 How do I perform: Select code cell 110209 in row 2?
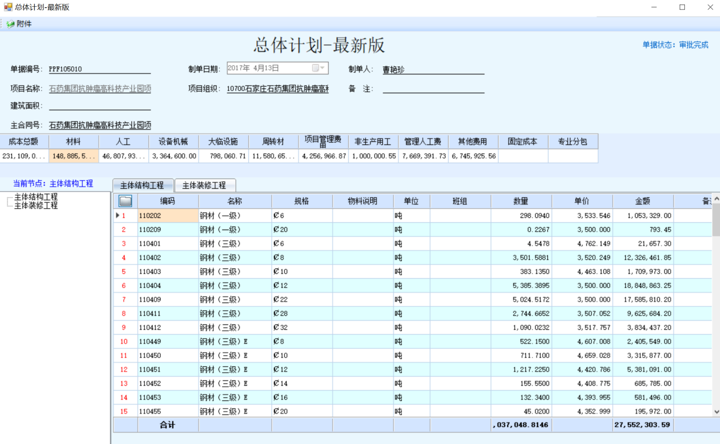coord(168,230)
